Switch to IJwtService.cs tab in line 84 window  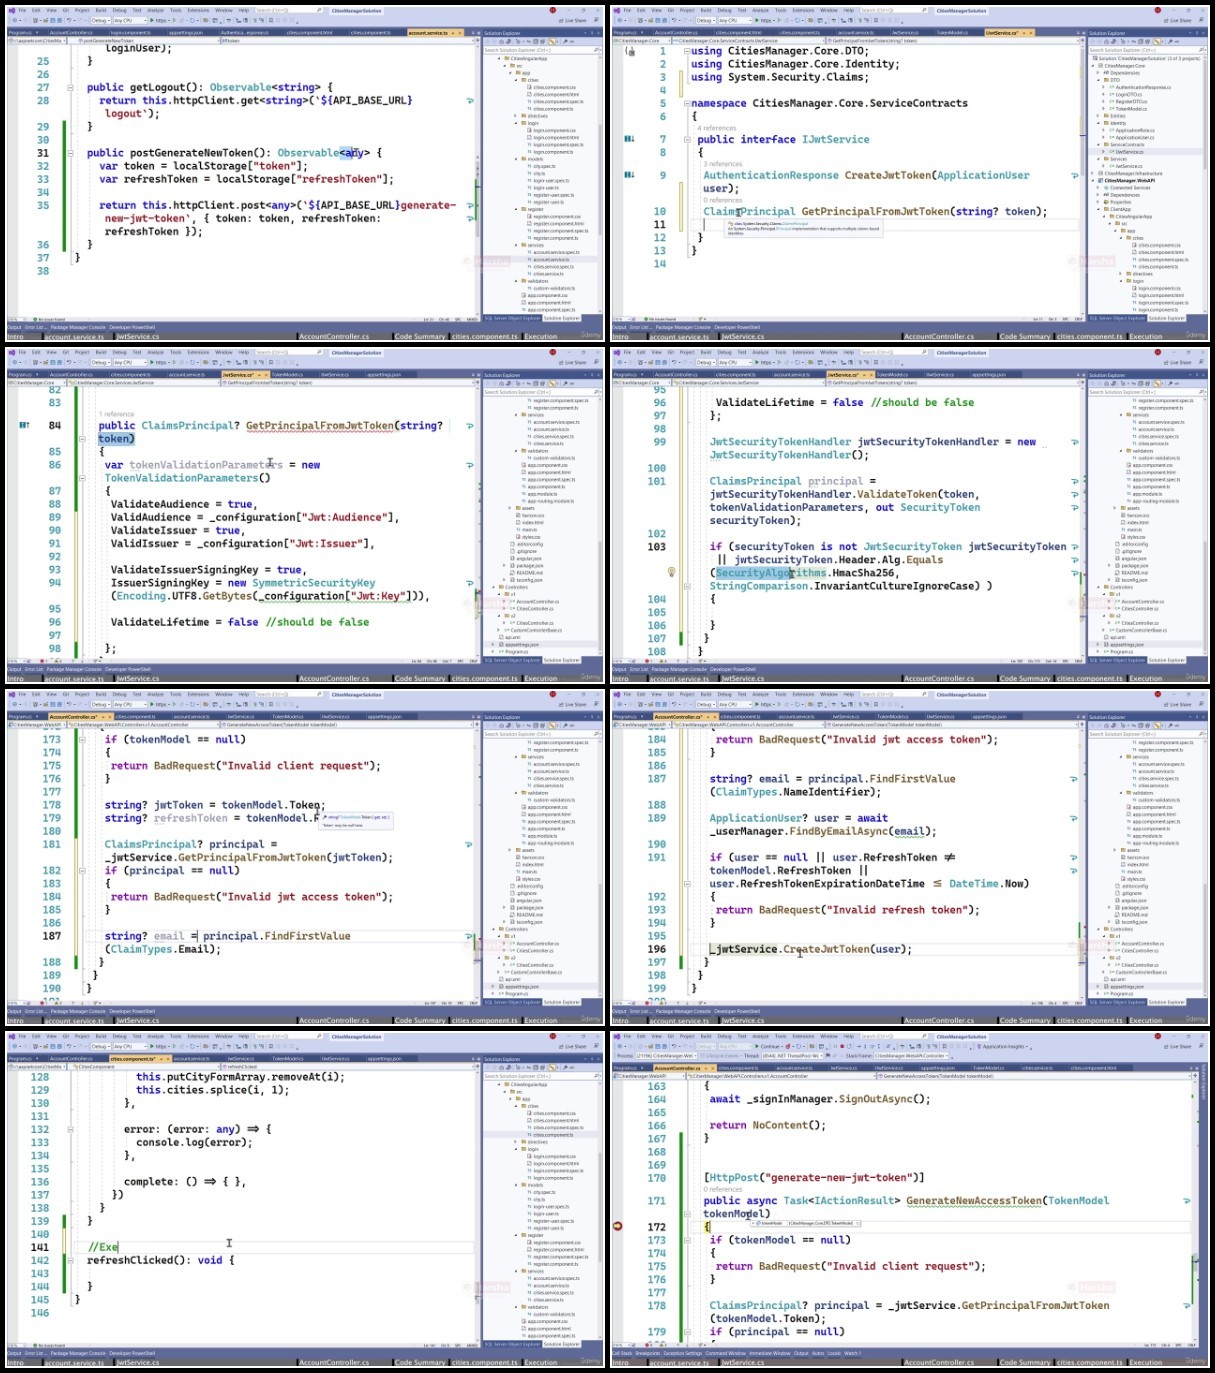point(334,375)
